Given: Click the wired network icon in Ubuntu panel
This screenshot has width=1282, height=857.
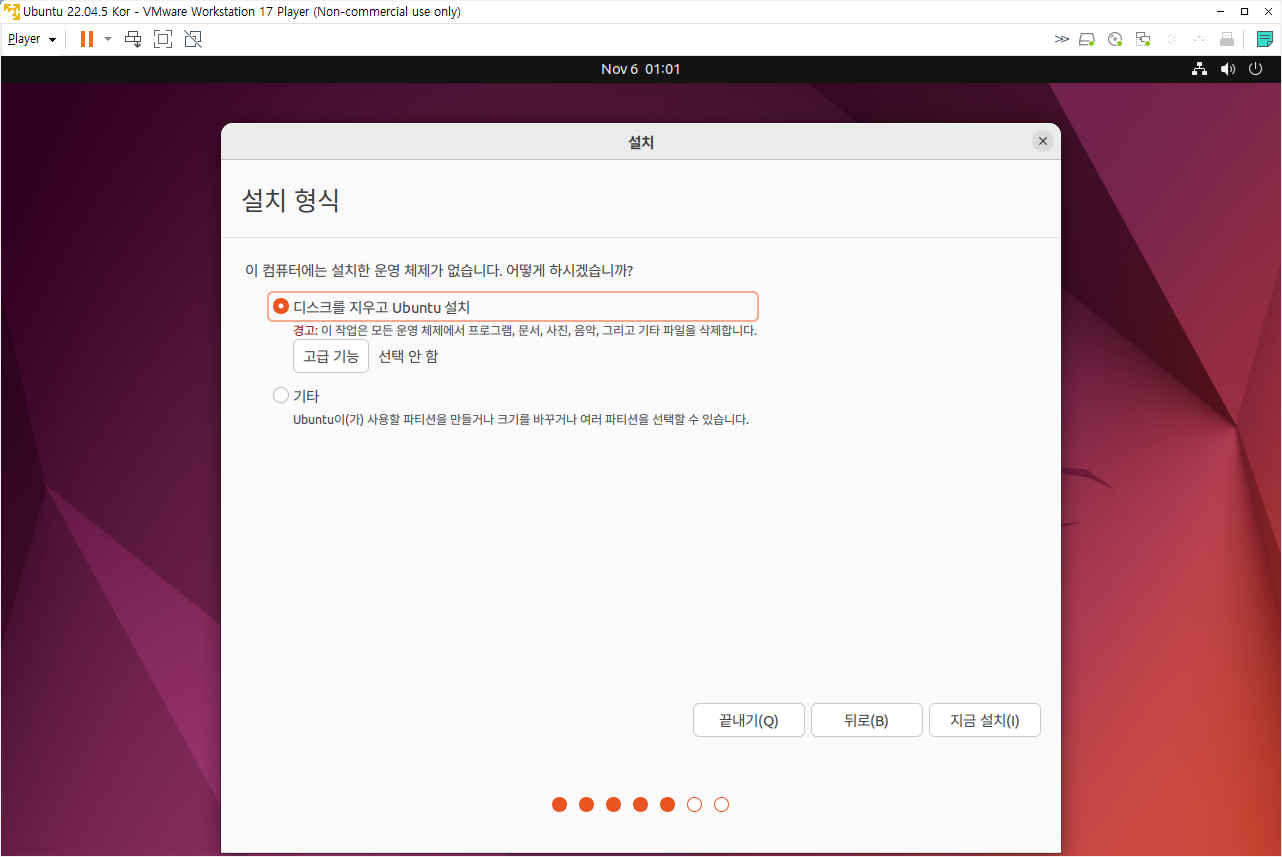Looking at the screenshot, I should [x=1200, y=69].
